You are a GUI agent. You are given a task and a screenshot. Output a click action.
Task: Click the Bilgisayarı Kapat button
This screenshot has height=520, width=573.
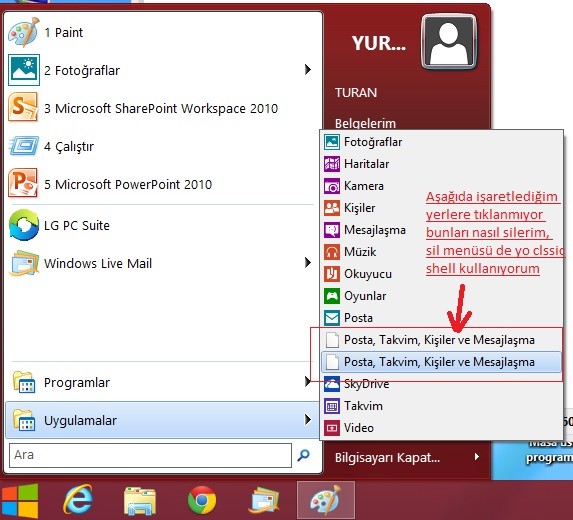(x=387, y=457)
